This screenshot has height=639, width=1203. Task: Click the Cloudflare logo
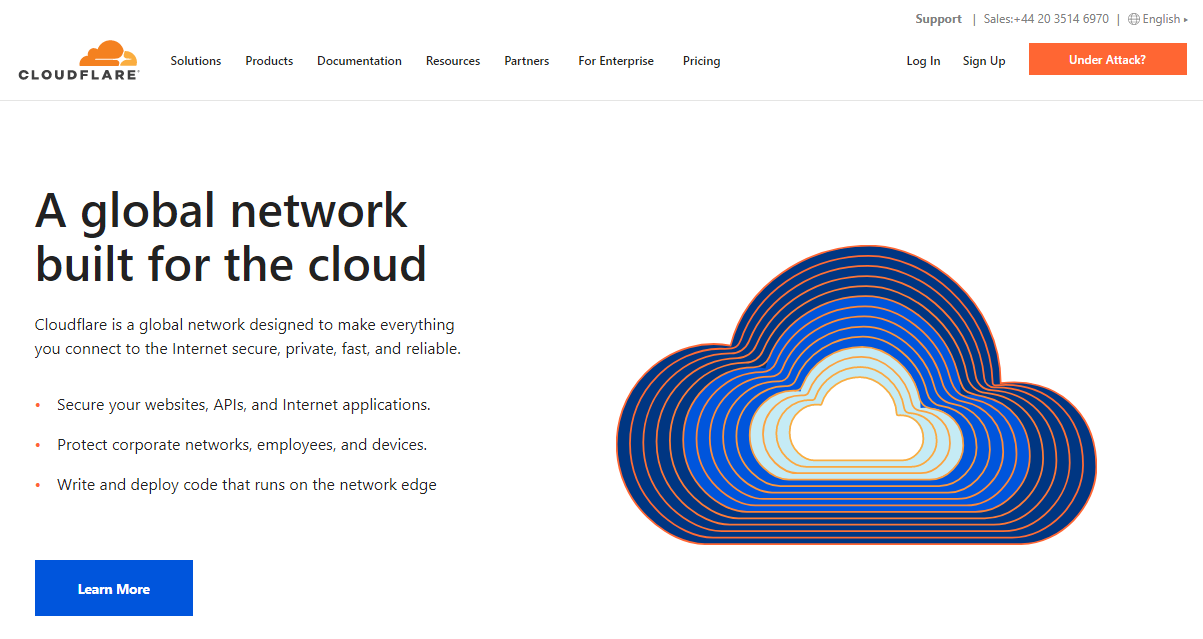coord(79,60)
